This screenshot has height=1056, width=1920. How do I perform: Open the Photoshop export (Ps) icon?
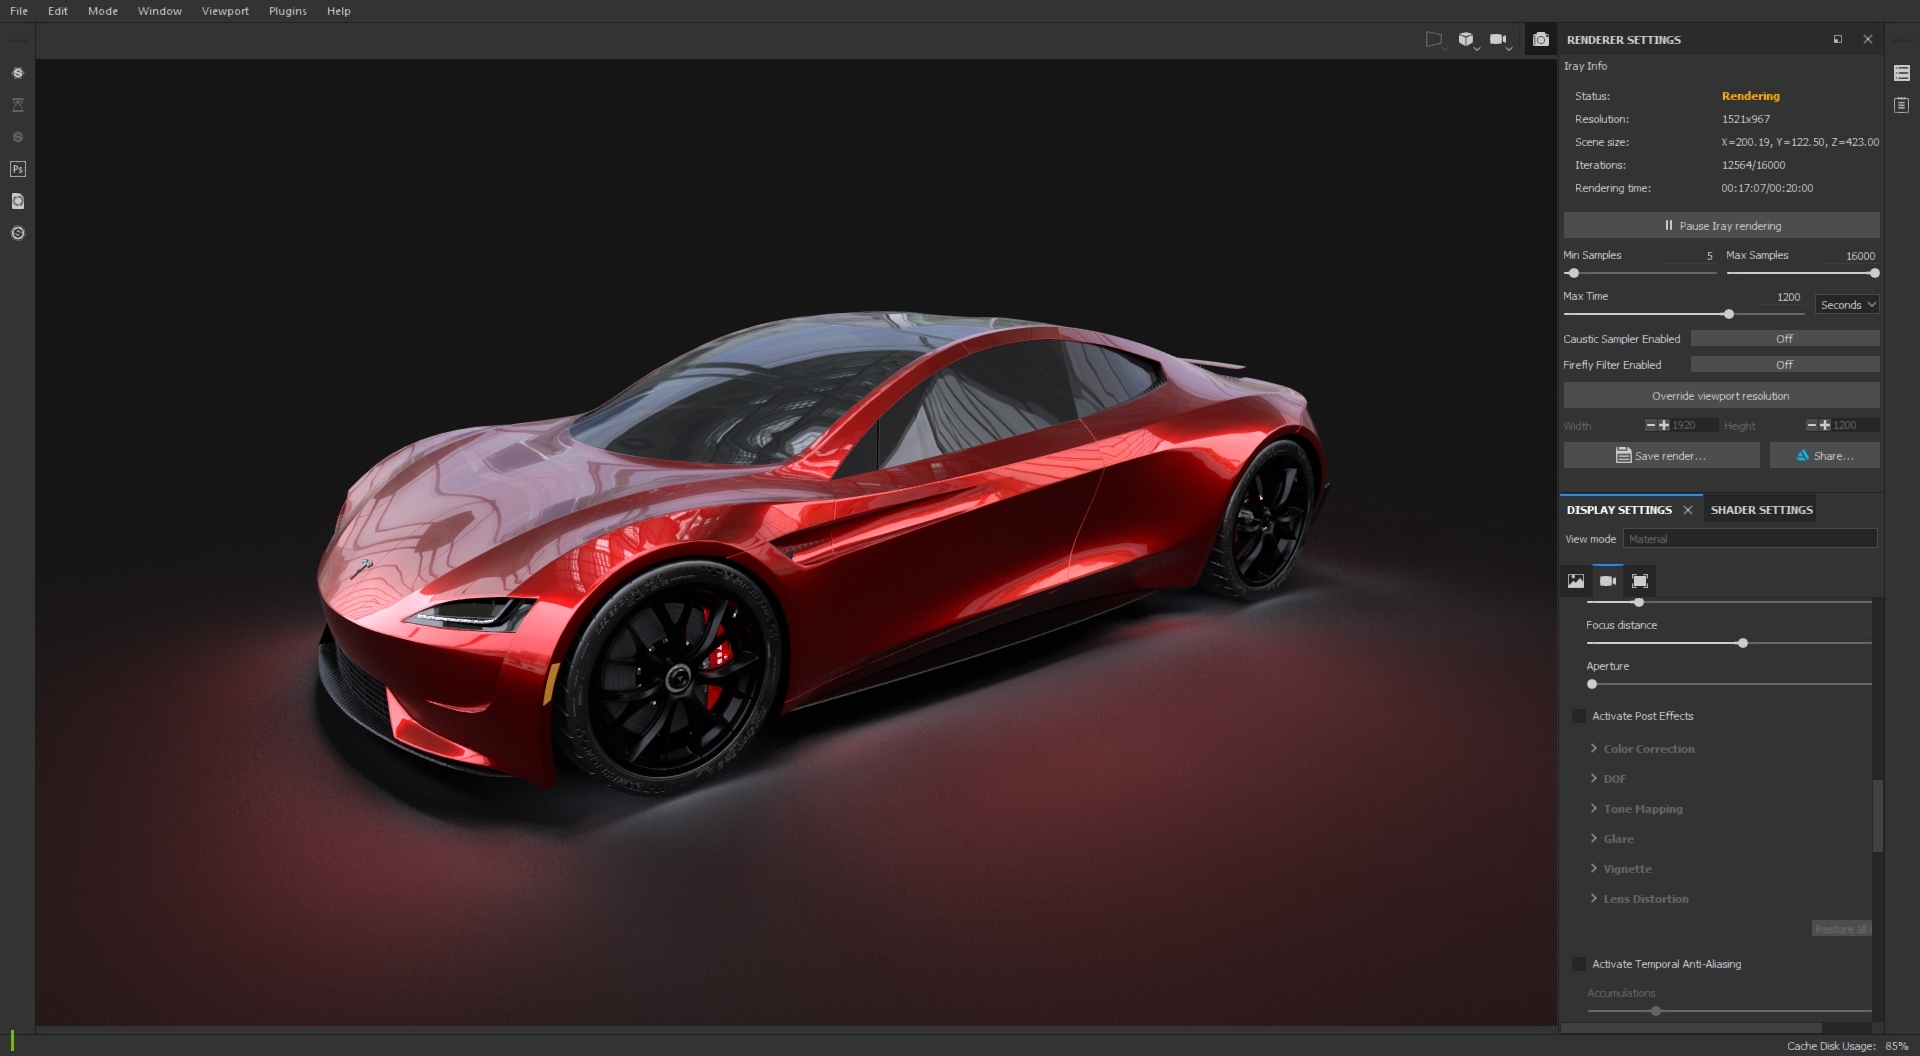(17, 169)
